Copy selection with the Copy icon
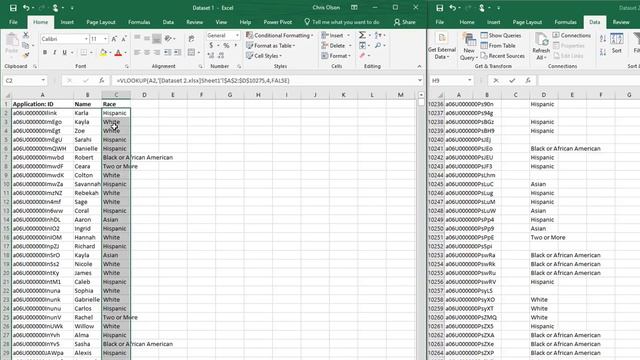 (26, 45)
